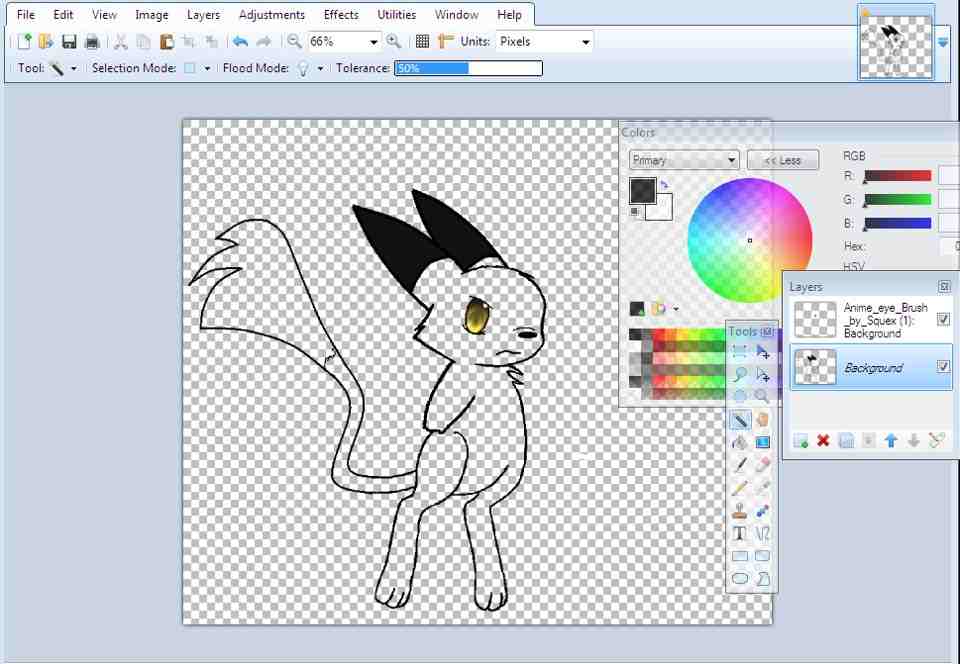960x664 pixels.
Task: Open the zoom percentage dropdown
Action: [373, 42]
